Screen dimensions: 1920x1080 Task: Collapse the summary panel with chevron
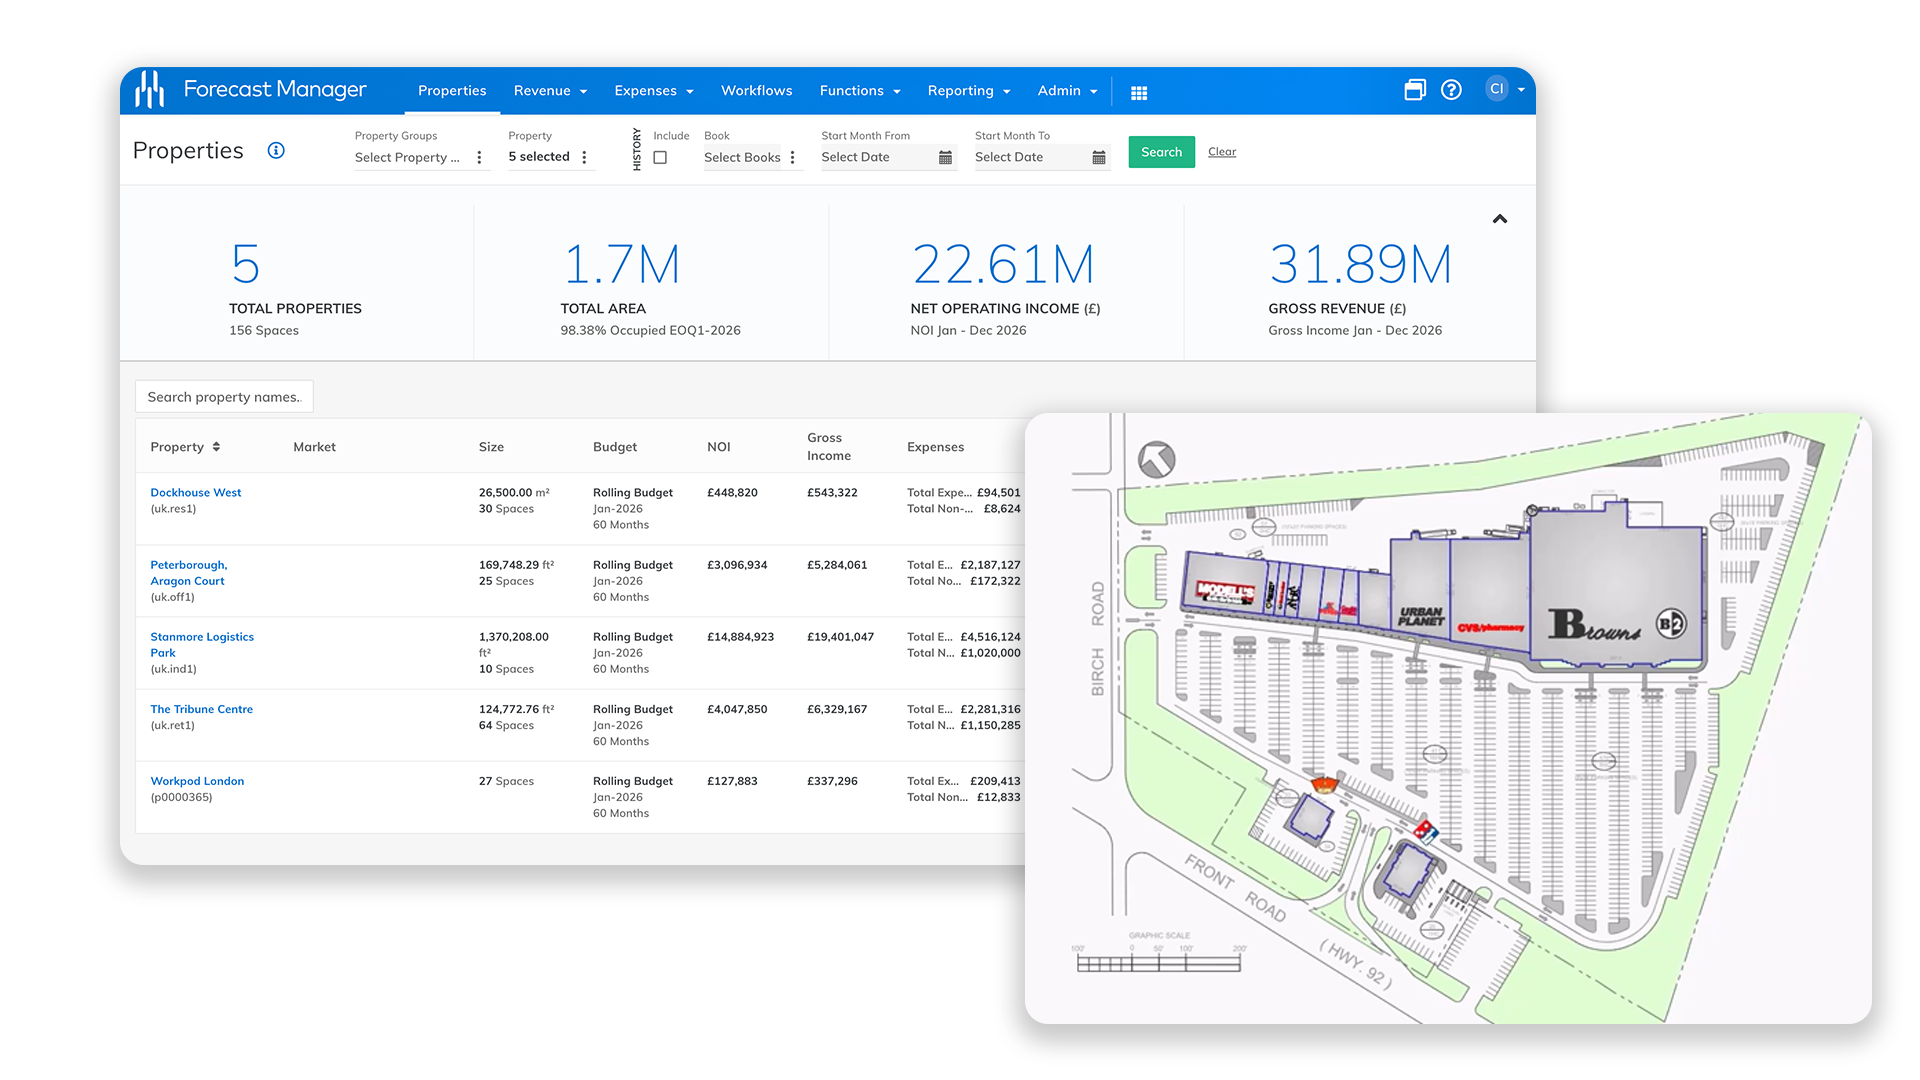(x=1500, y=219)
